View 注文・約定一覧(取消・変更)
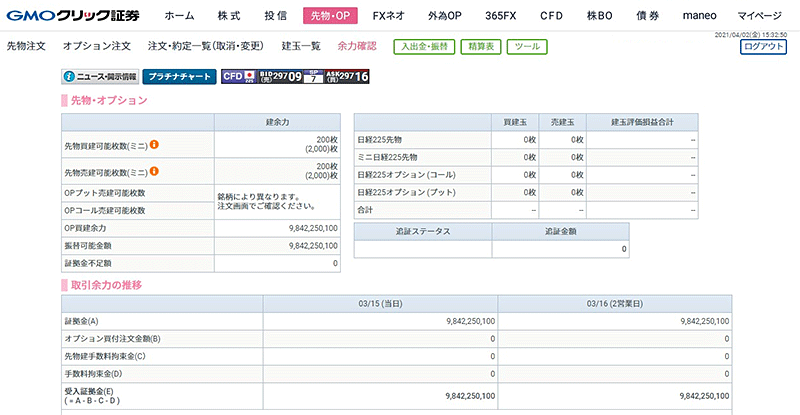 pos(205,47)
